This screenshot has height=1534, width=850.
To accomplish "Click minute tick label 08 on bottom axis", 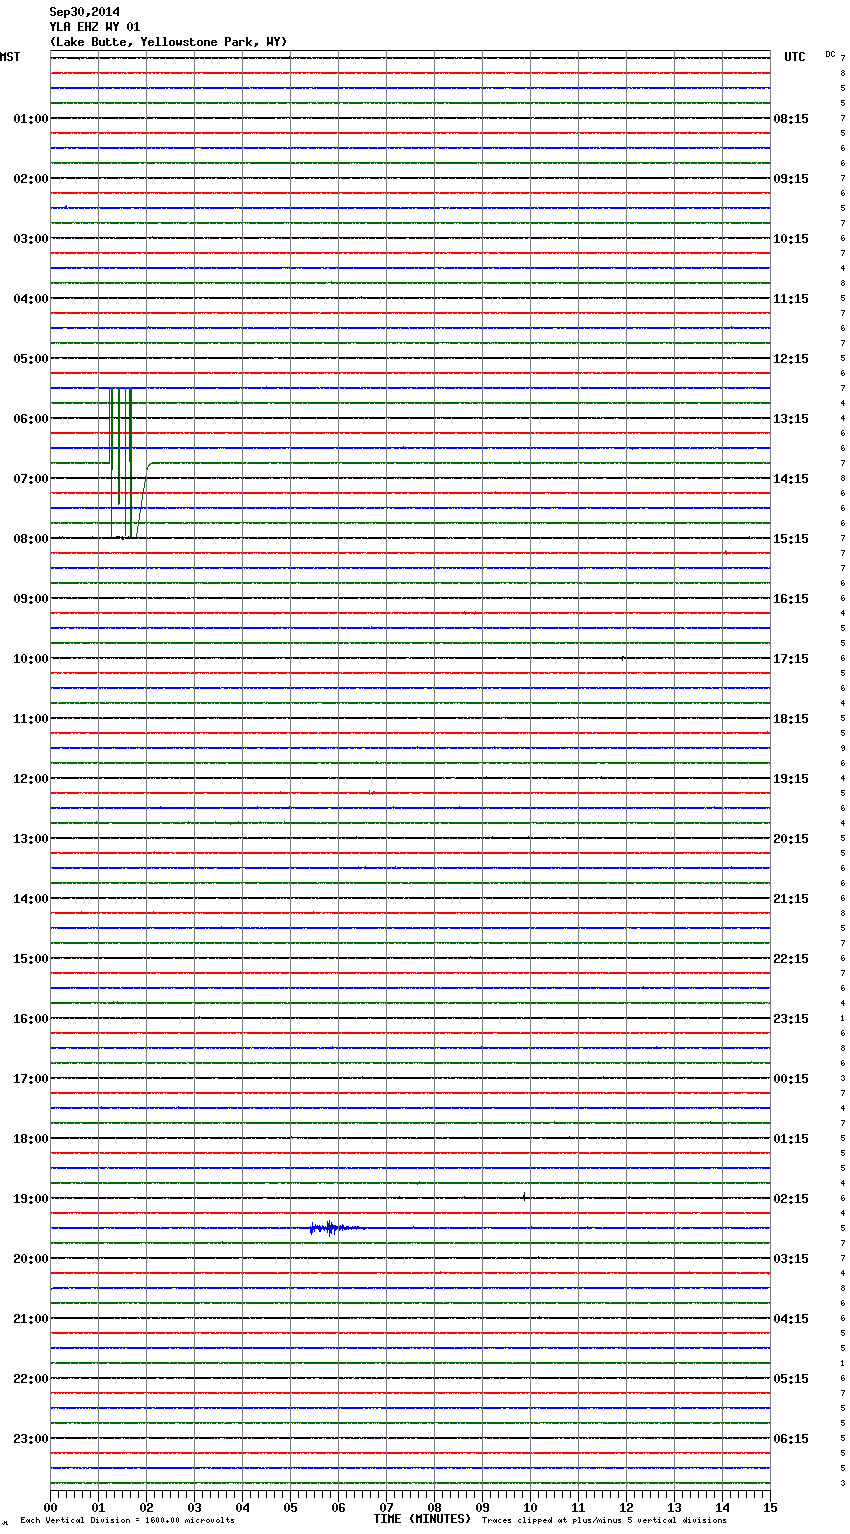I will click(x=434, y=1507).
